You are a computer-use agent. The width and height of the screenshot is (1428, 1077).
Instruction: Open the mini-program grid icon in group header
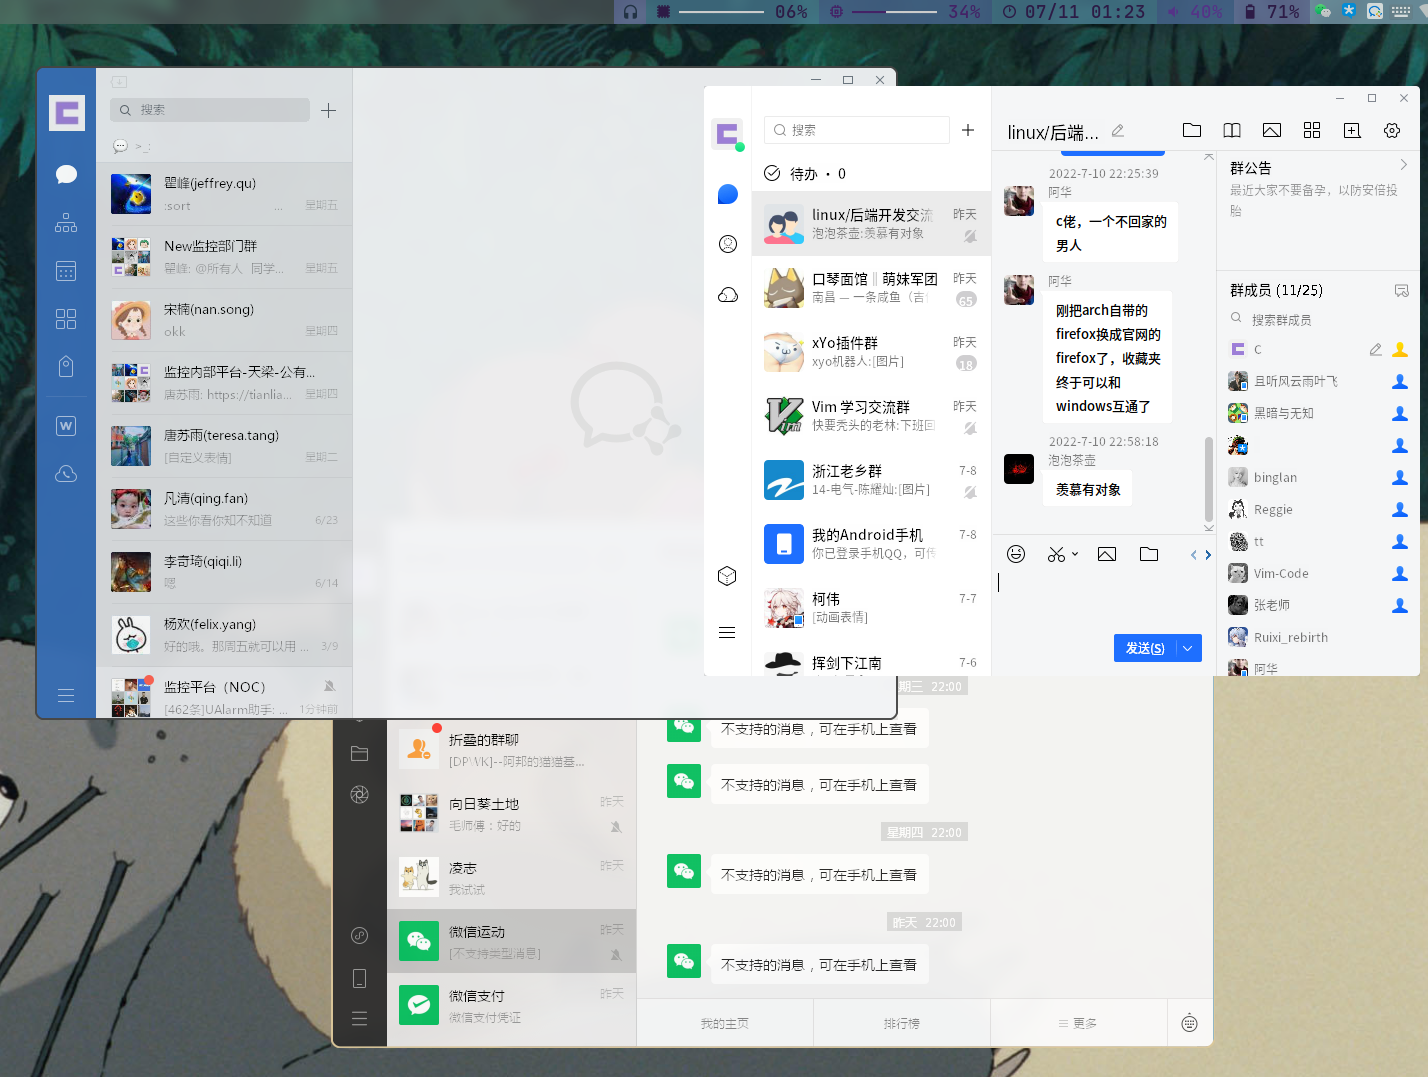click(1311, 130)
